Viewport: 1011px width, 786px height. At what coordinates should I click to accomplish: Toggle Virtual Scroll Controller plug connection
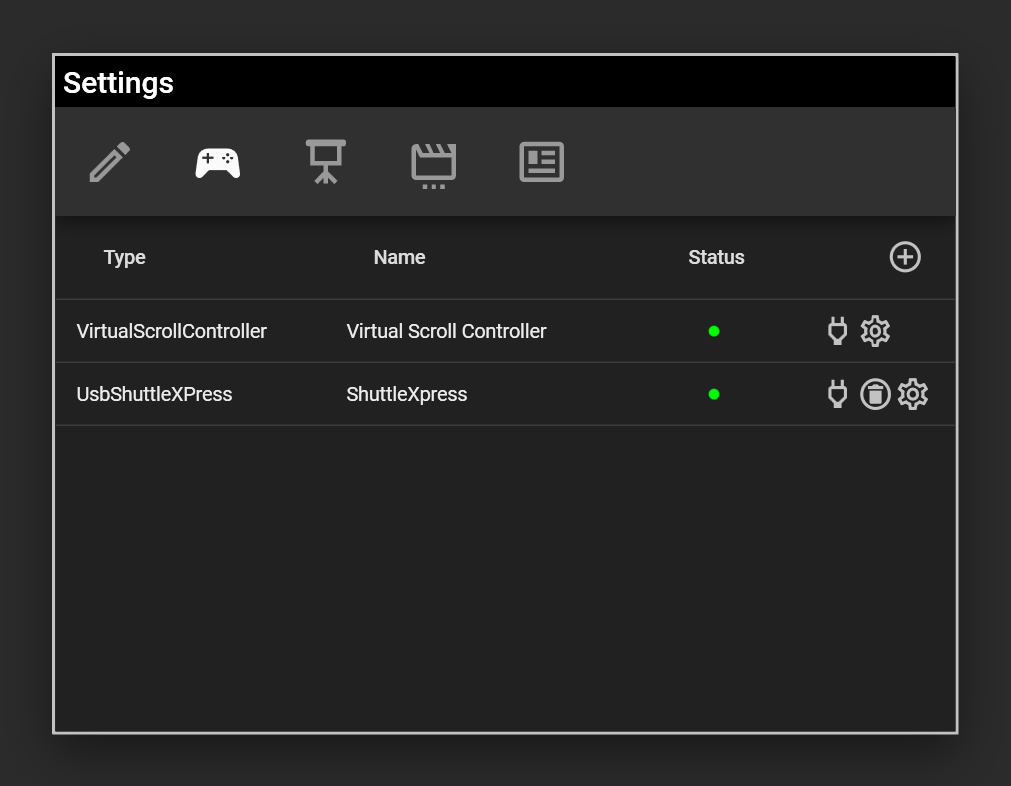click(x=838, y=331)
